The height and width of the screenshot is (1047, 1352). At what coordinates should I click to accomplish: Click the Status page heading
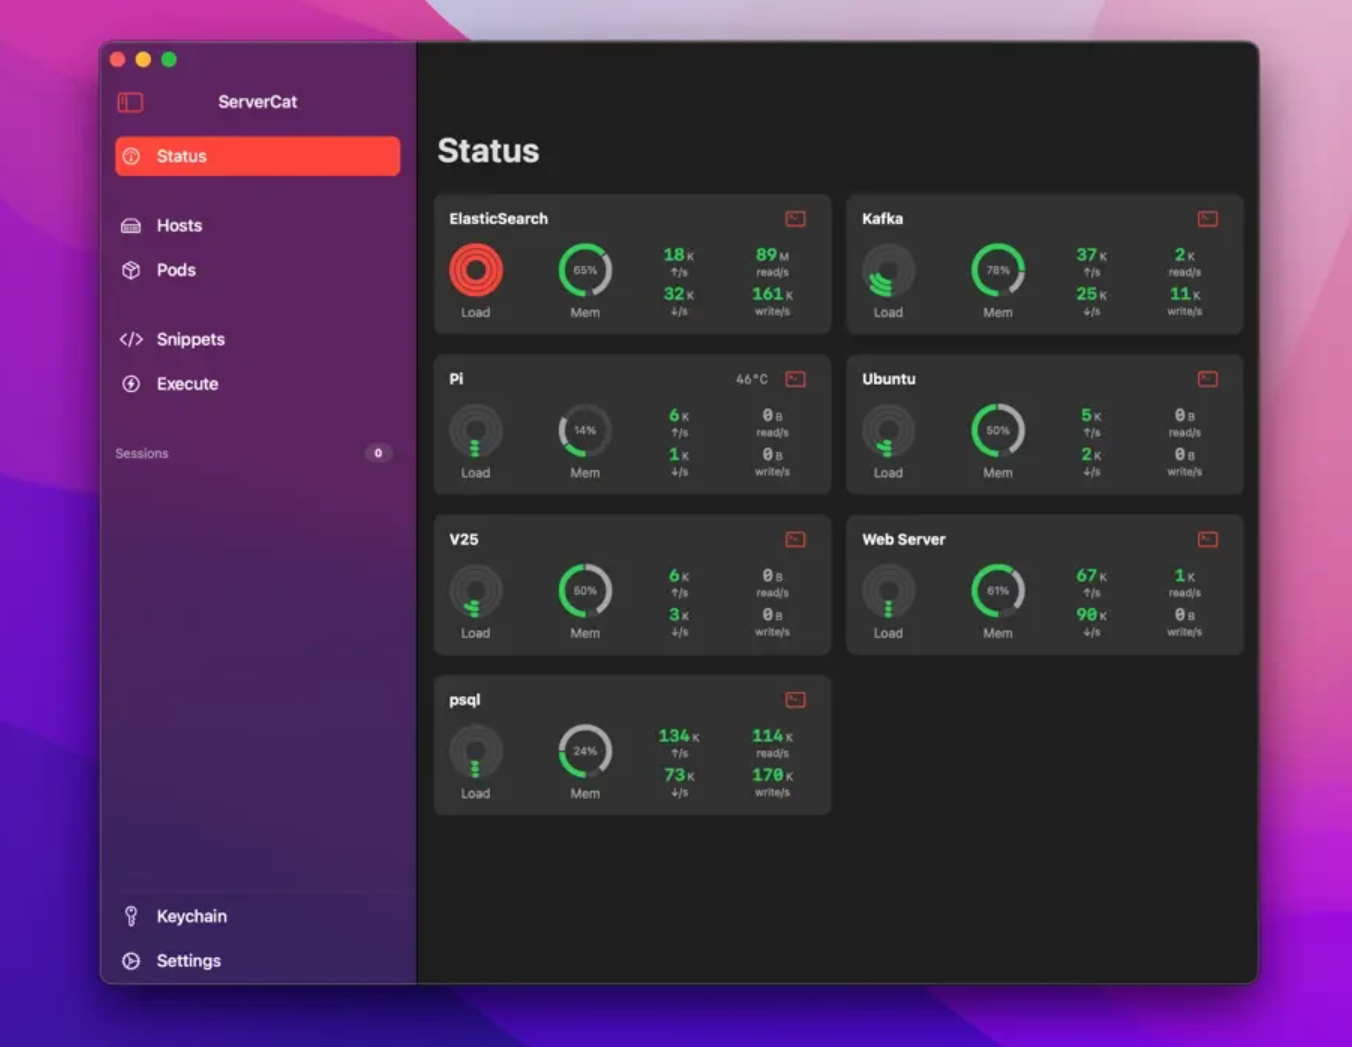pyautogui.click(x=488, y=151)
